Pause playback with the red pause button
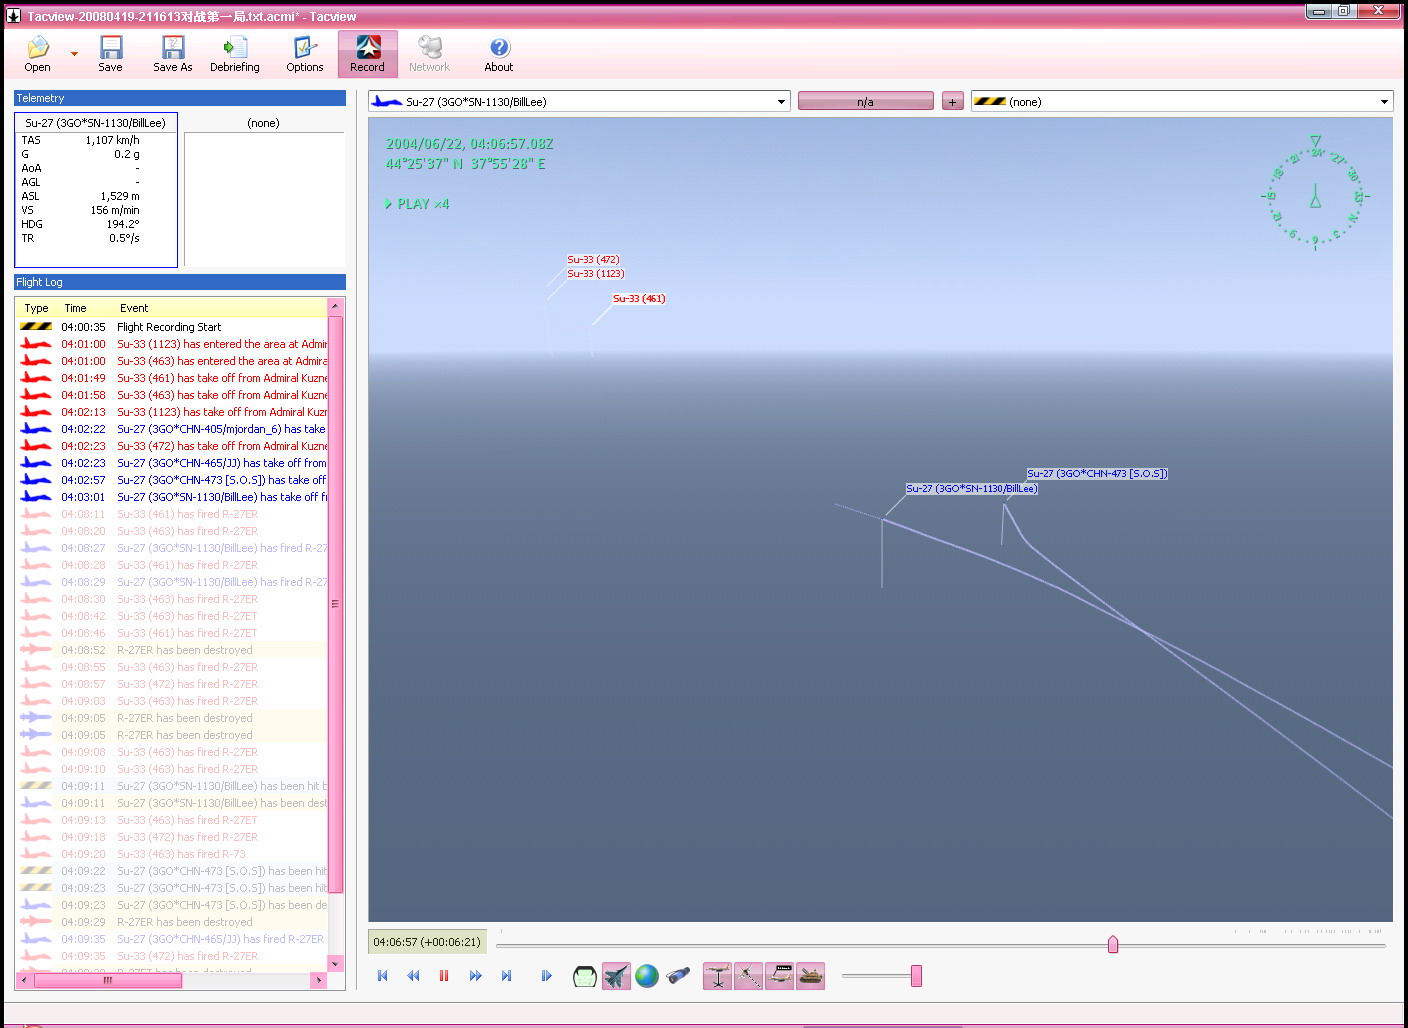The image size is (1408, 1028). [x=444, y=976]
